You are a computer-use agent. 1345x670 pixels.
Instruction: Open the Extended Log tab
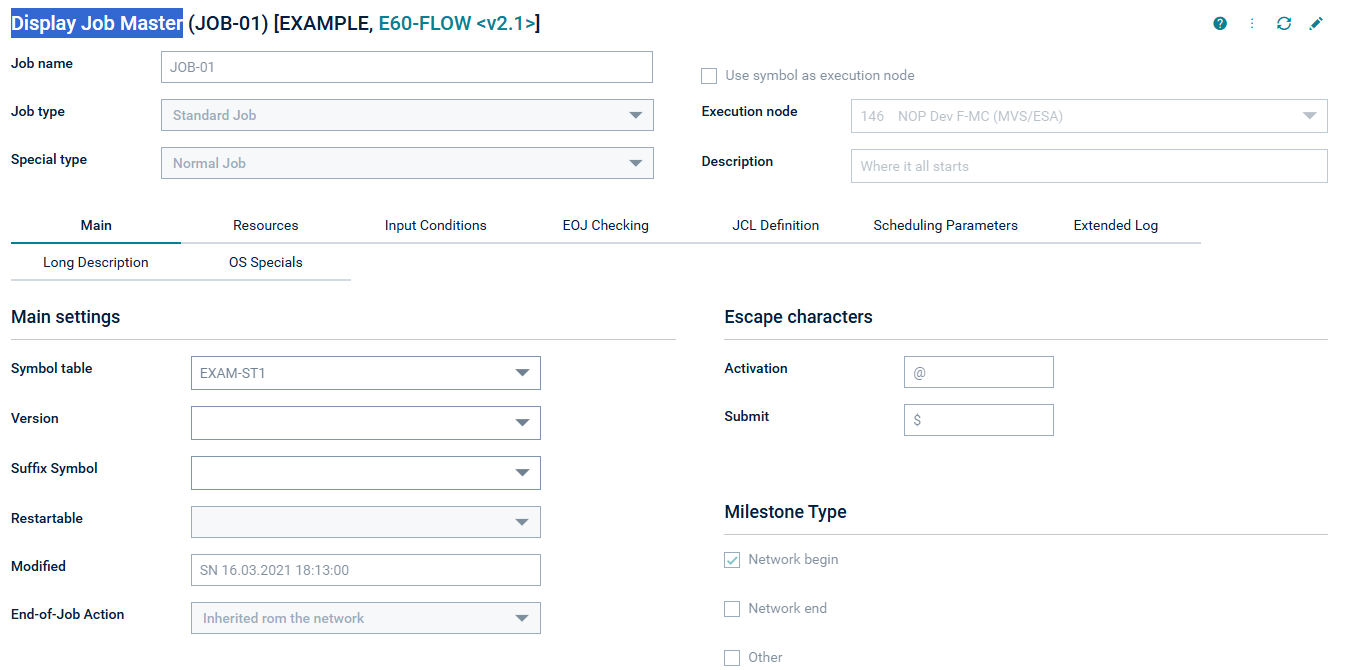pyautogui.click(x=1116, y=225)
